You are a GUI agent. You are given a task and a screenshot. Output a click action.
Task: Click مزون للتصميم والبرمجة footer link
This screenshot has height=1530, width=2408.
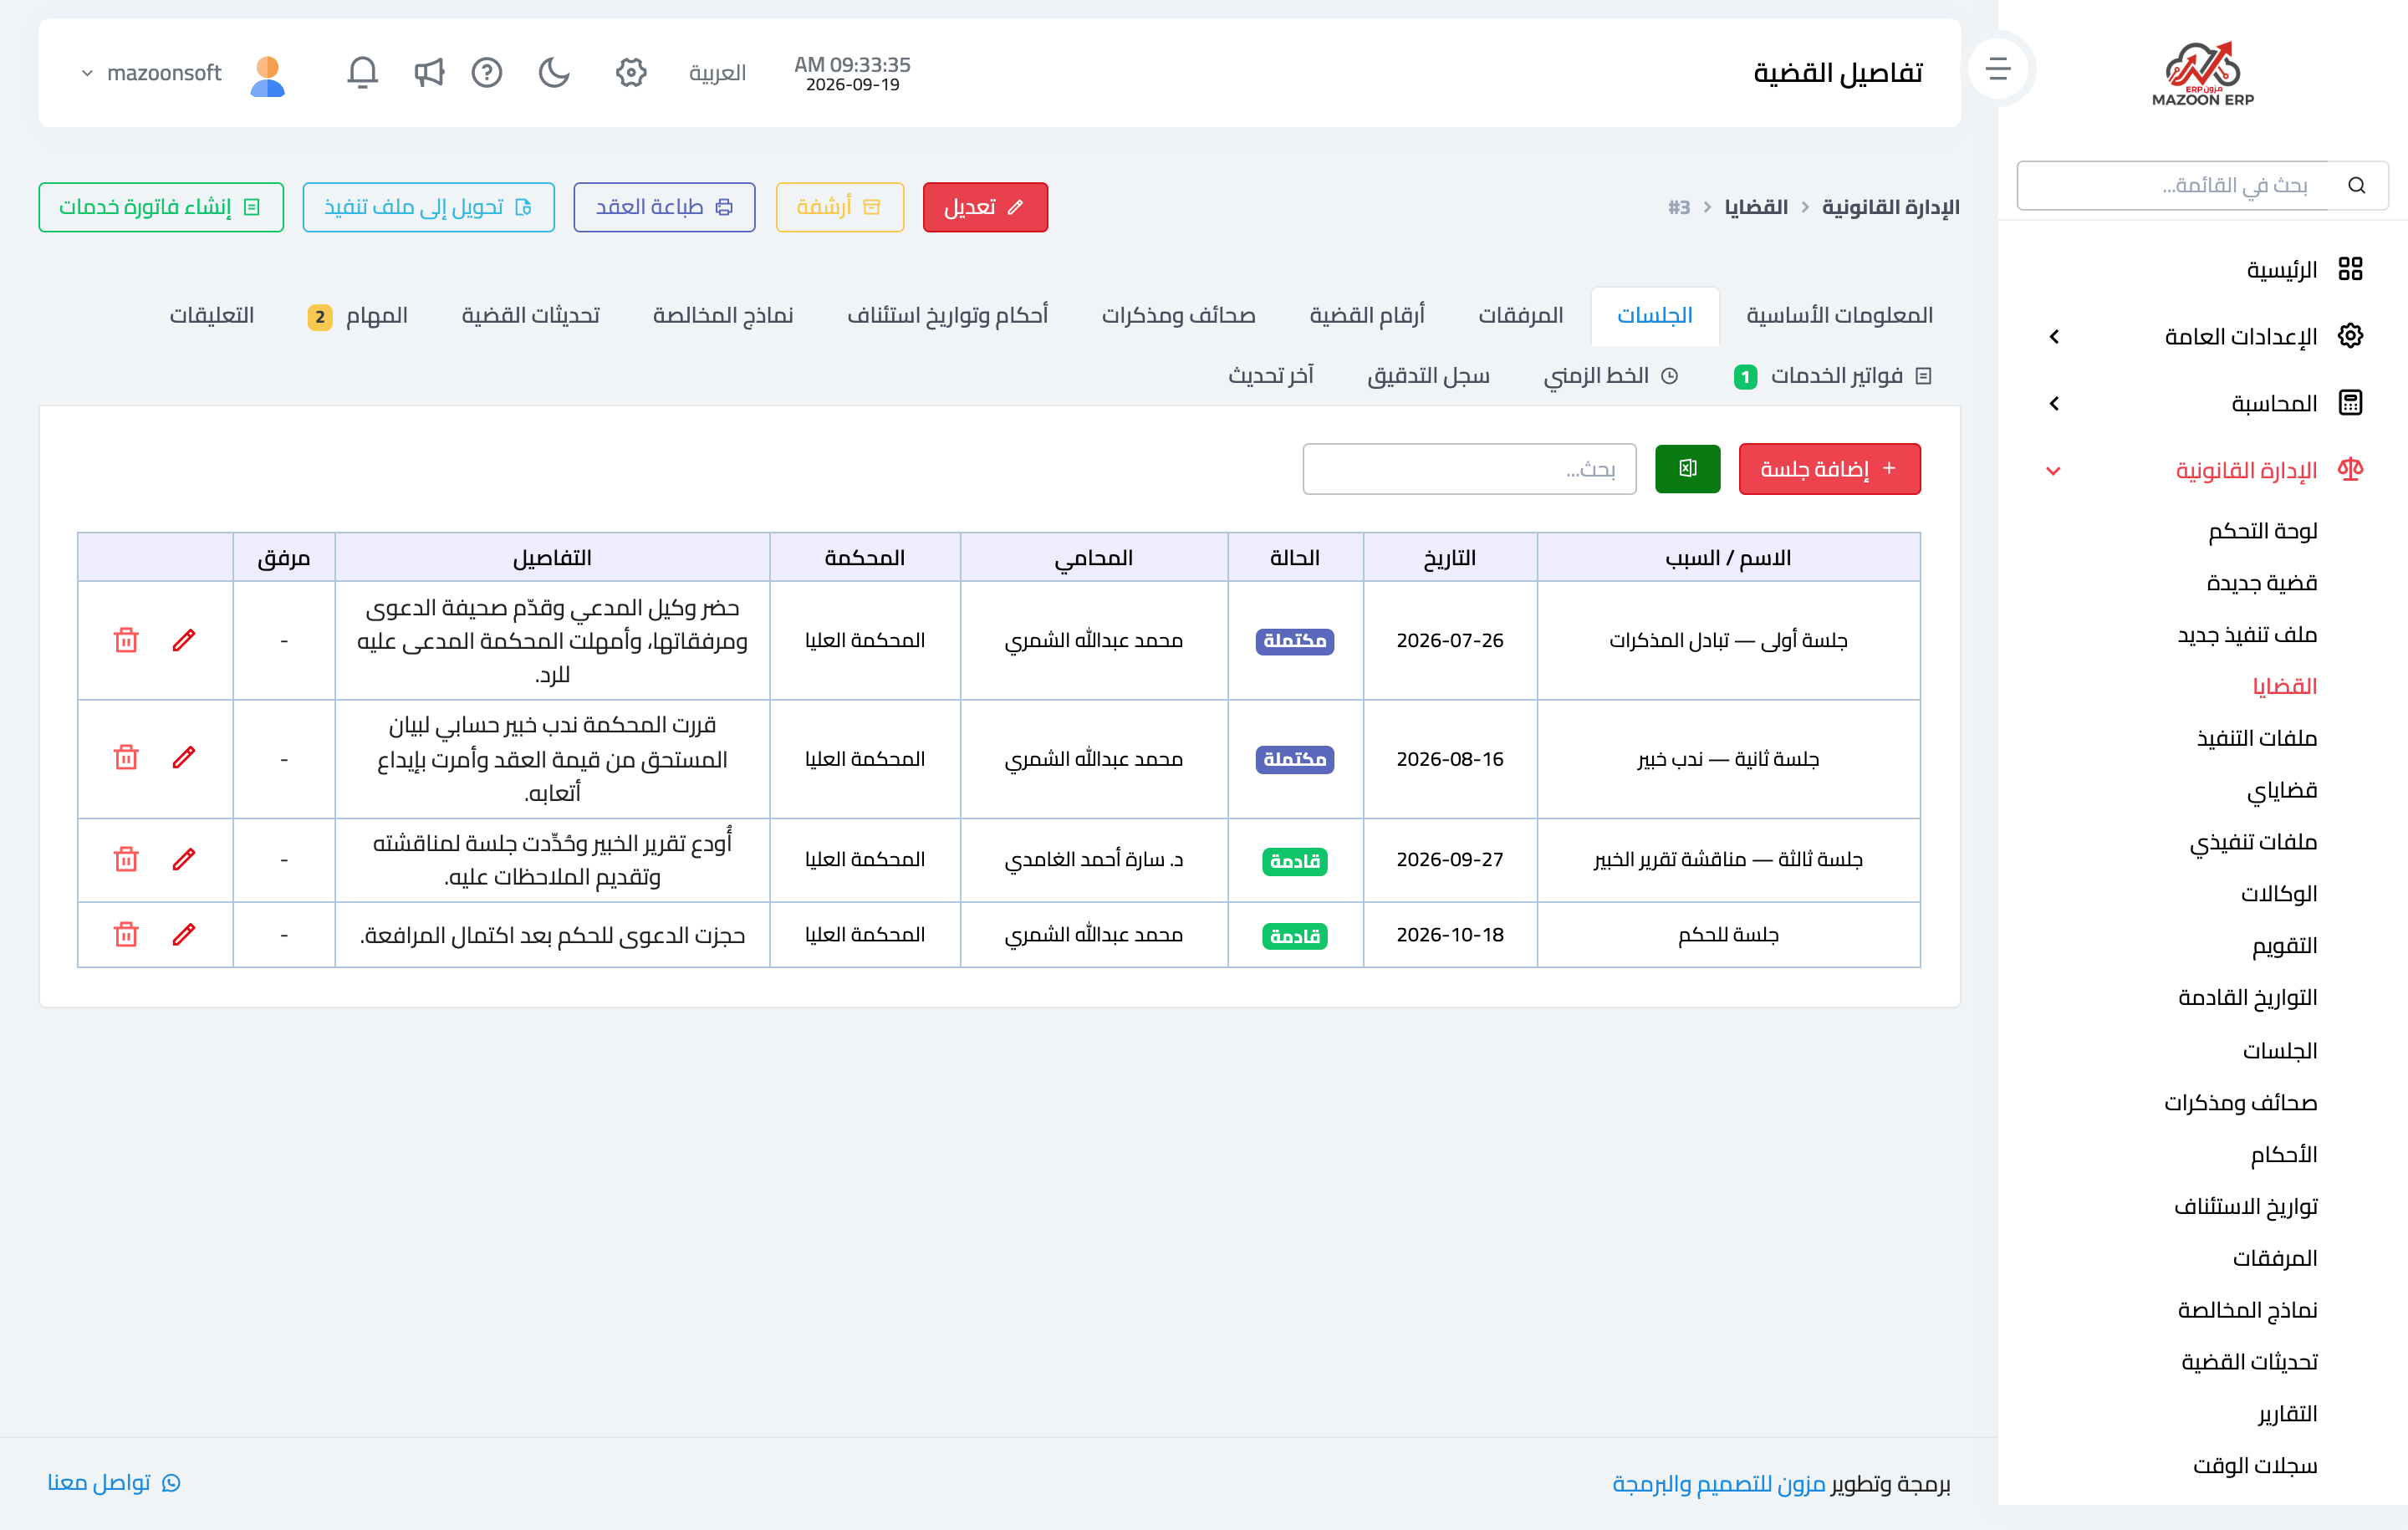pyautogui.click(x=1719, y=1484)
